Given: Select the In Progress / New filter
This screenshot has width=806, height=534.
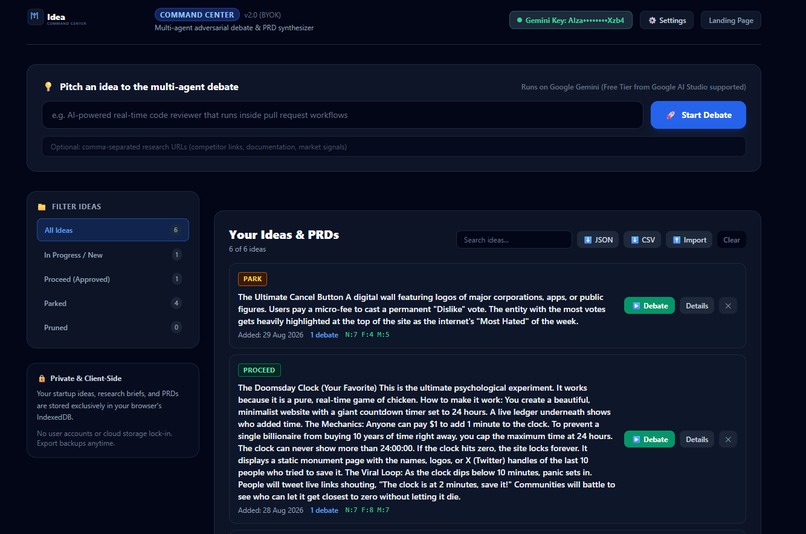Looking at the screenshot, I should click(x=113, y=254).
